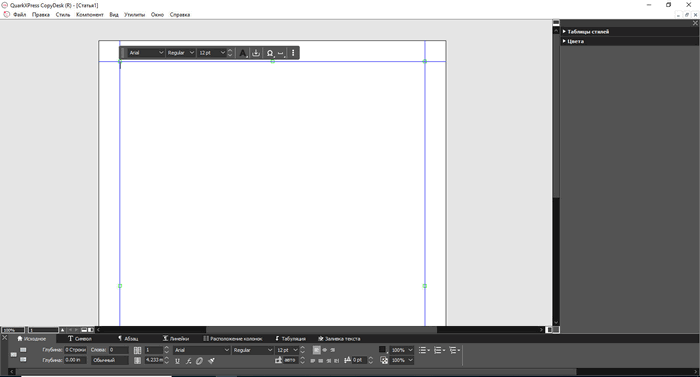This screenshot has width=700, height=377.
Task: Switch to the Символ tab
Action: (x=79, y=339)
